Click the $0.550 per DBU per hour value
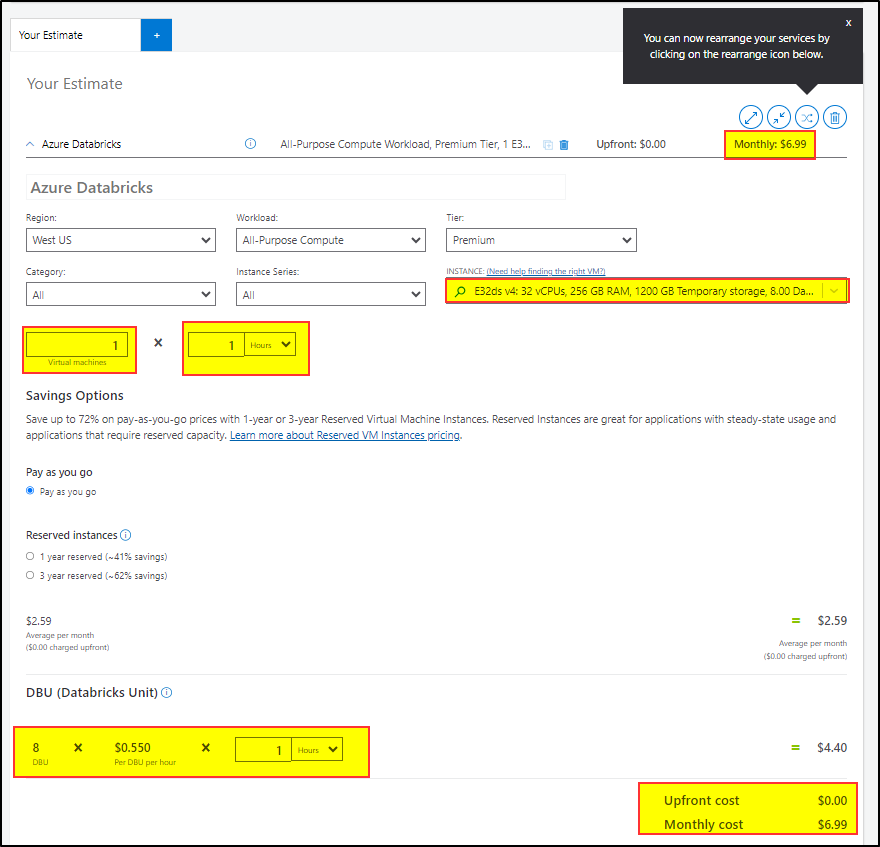This screenshot has height=847, width=880. pyautogui.click(x=132, y=748)
